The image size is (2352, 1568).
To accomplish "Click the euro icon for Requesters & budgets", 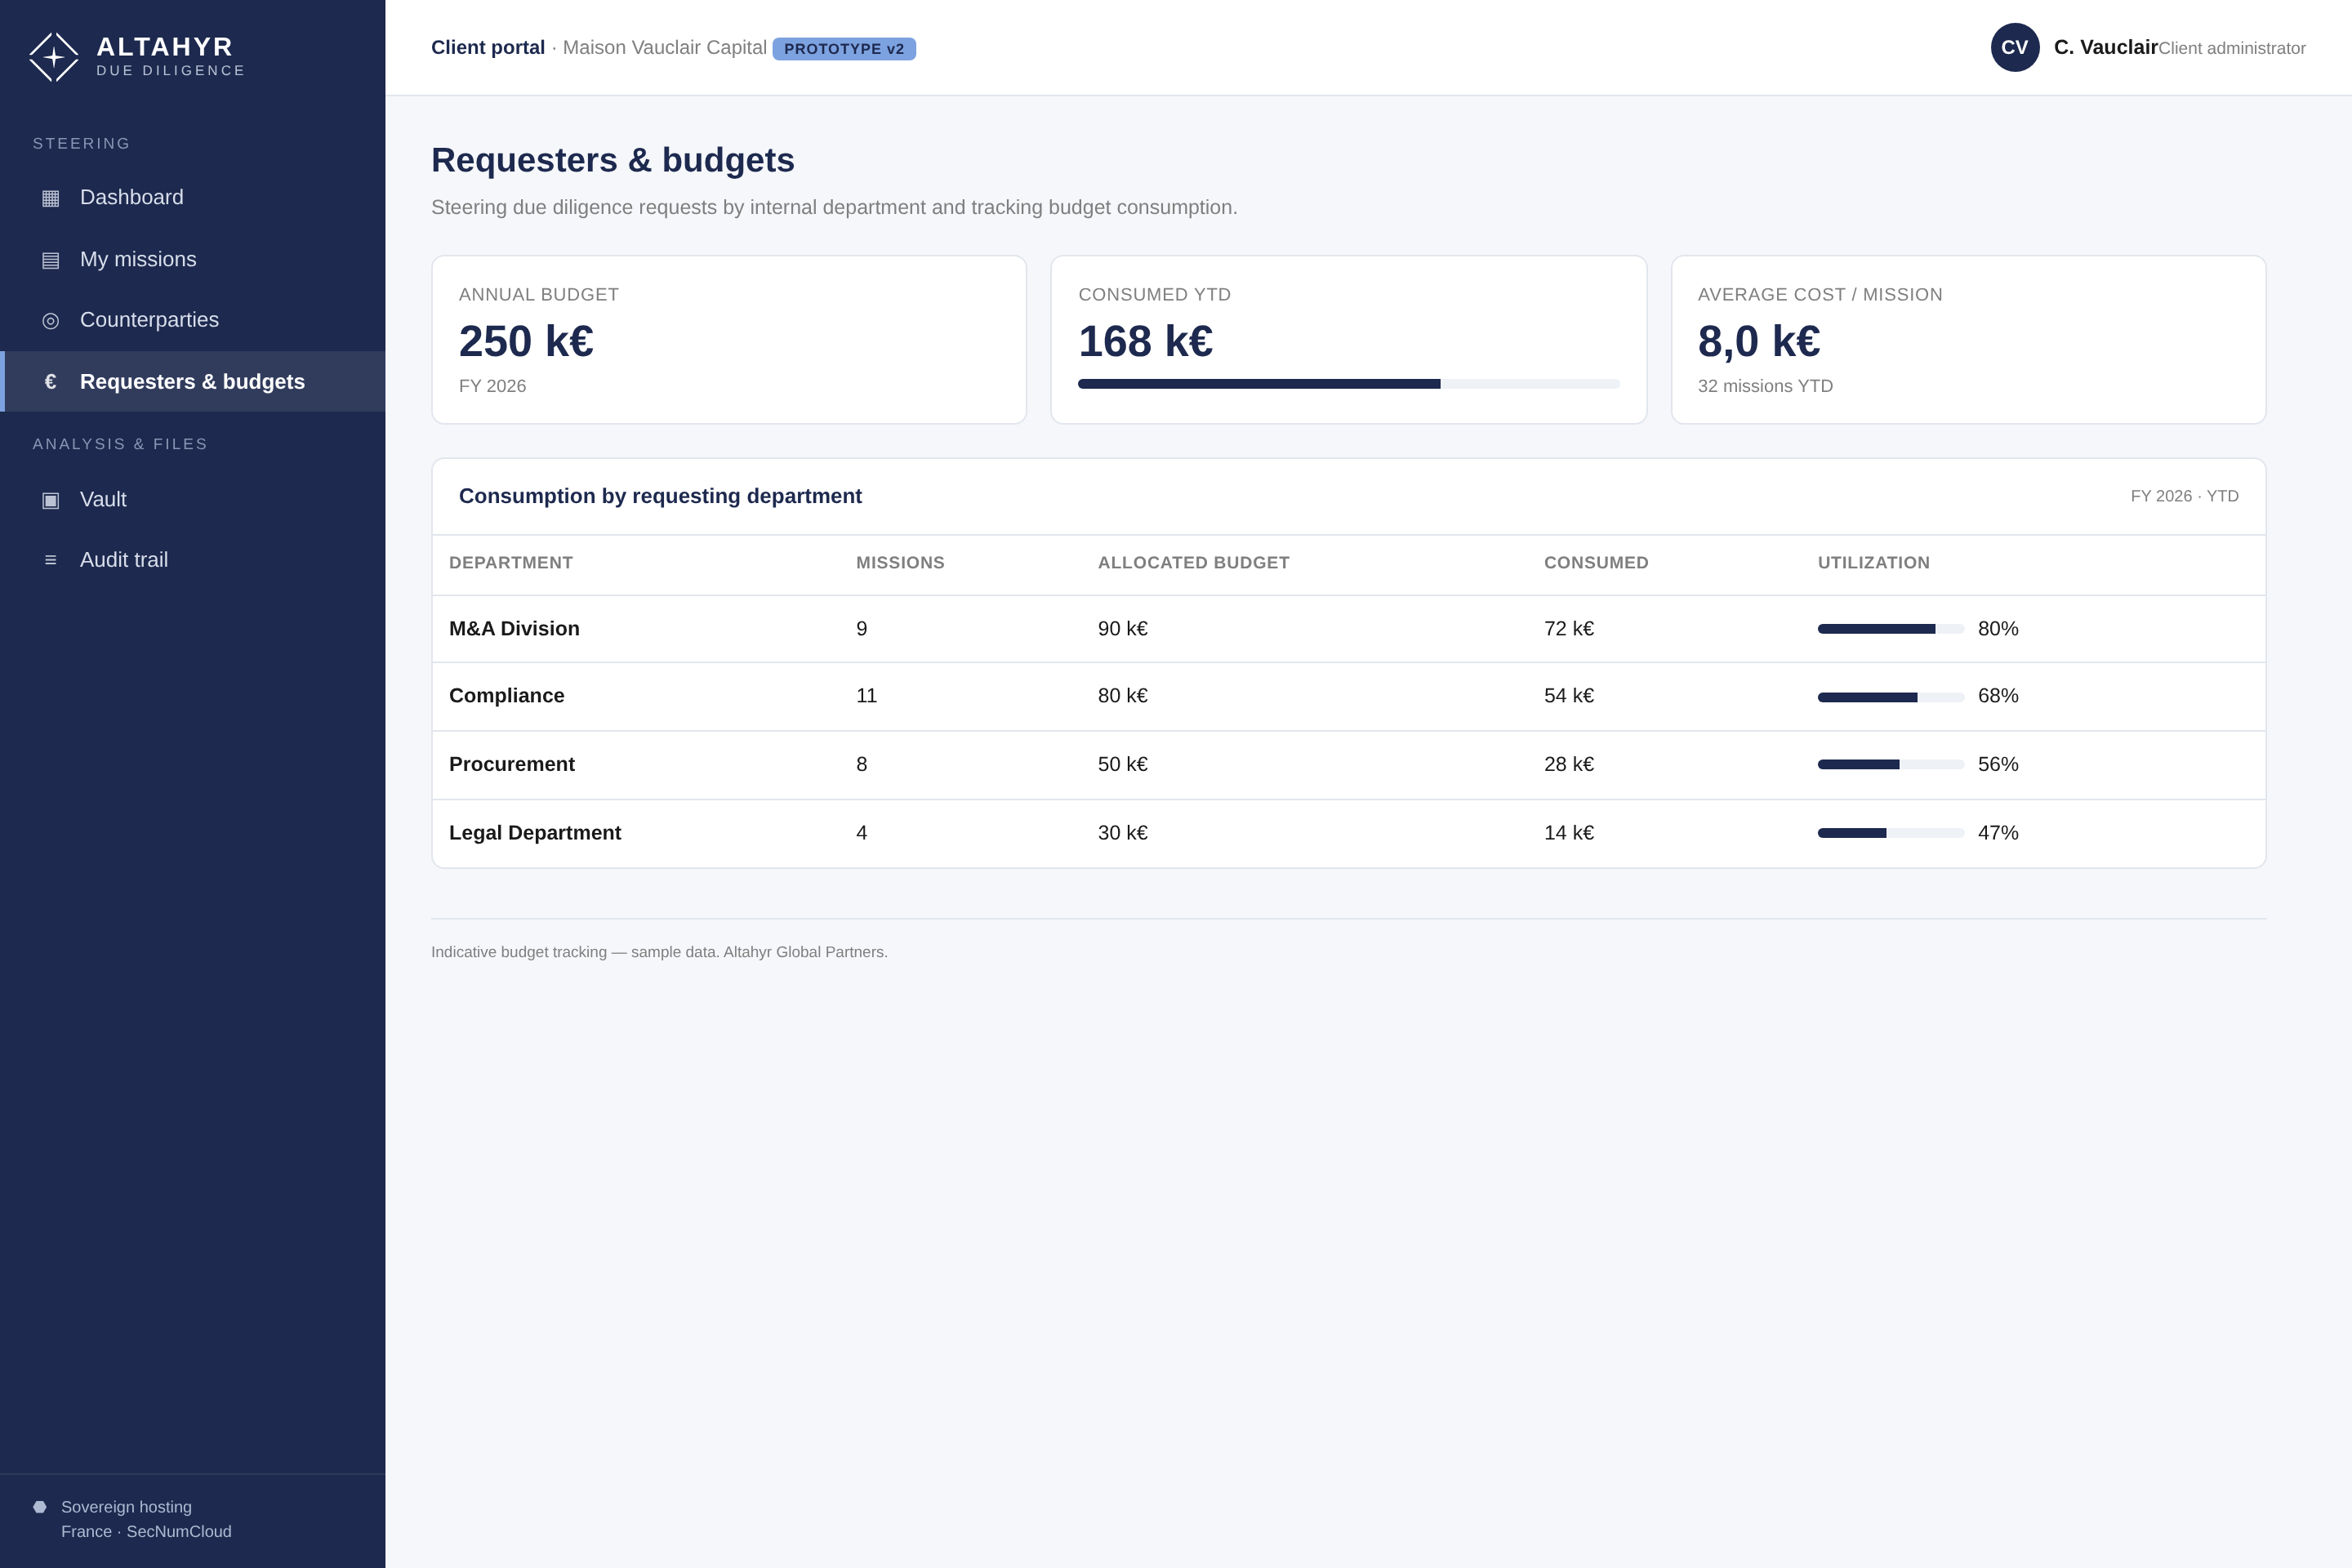I will 50,382.
